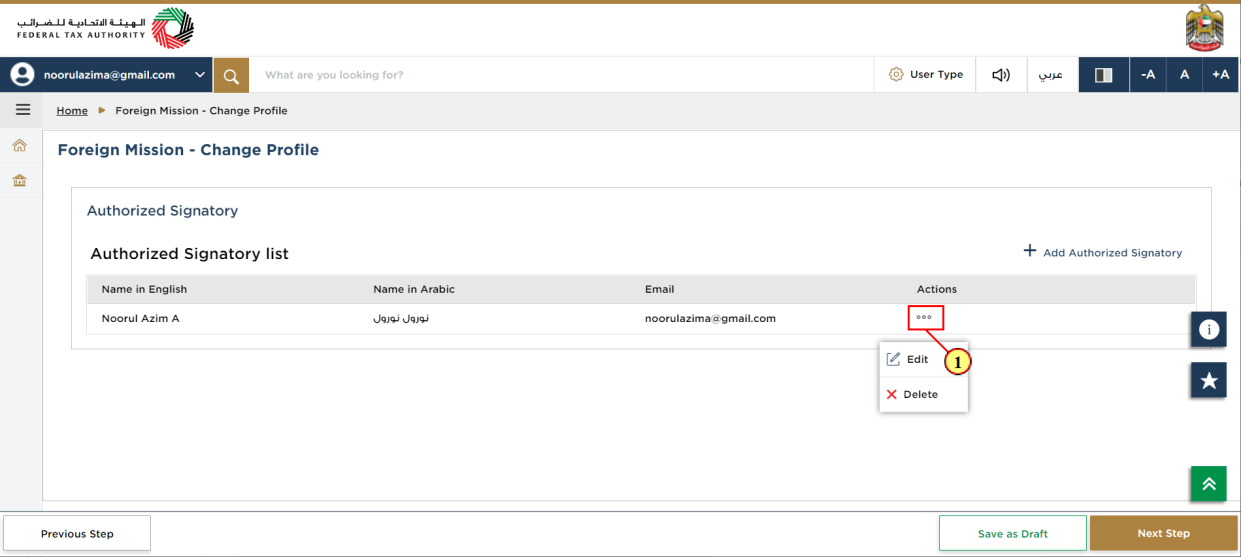Click the plus icon for Add Authorized Signatory
Viewport: 1241px width, 557px height.
tap(1030, 251)
